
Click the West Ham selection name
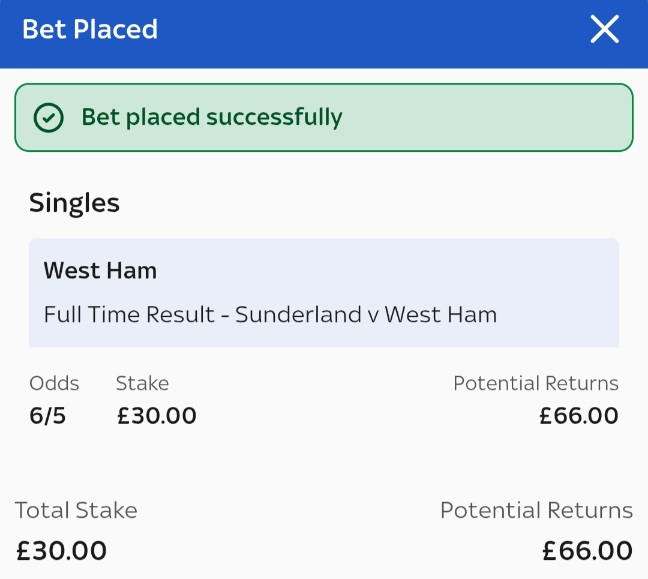pos(100,270)
